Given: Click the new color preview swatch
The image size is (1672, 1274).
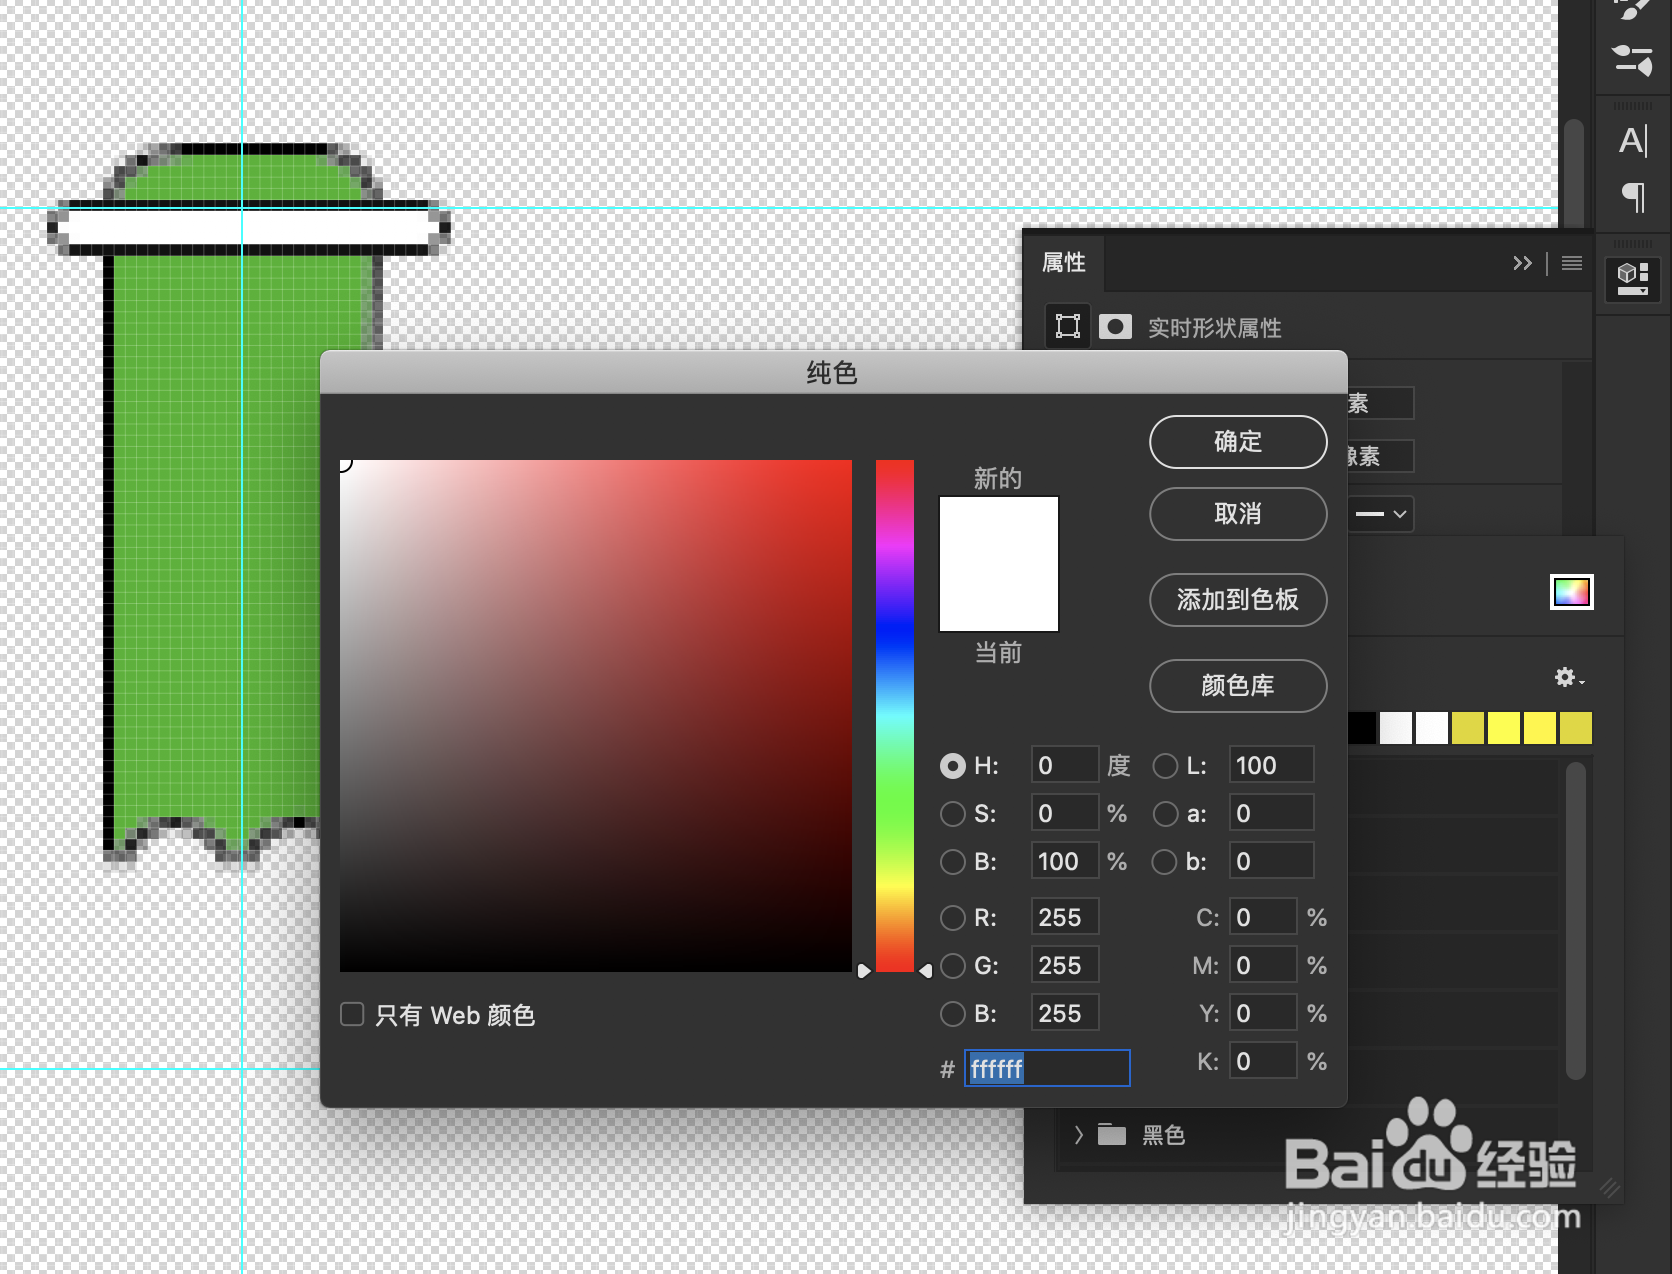Looking at the screenshot, I should 999,530.
